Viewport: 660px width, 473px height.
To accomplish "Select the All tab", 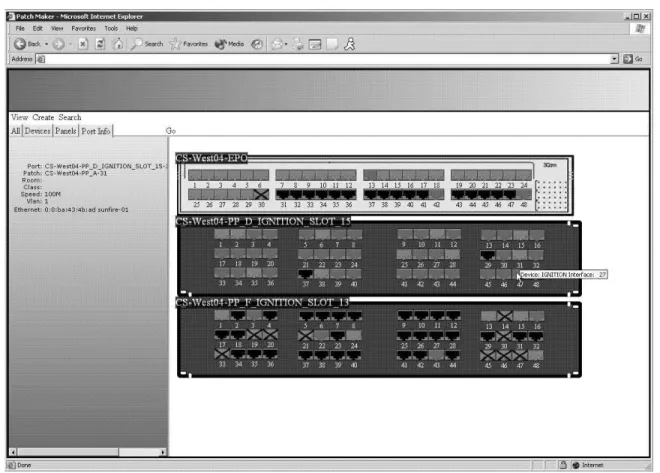I will coord(15,131).
